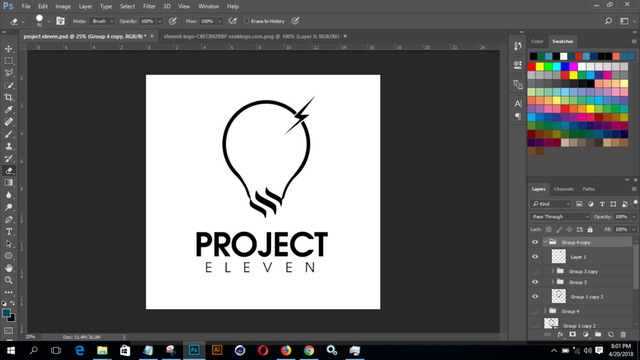Screen dimensions: 640x360
Task: Select the Hand tool
Action: [x=9, y=268]
